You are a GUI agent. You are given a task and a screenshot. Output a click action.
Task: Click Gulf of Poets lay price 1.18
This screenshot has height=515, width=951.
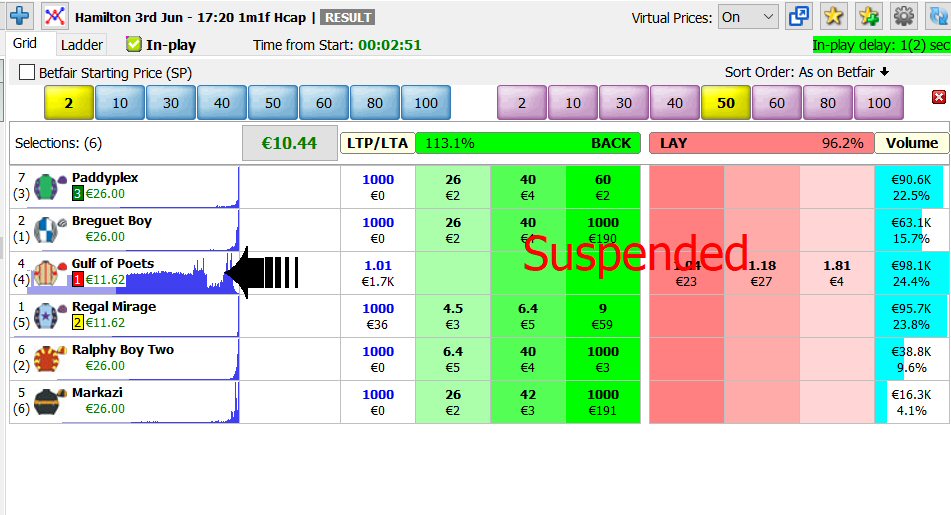(x=761, y=273)
